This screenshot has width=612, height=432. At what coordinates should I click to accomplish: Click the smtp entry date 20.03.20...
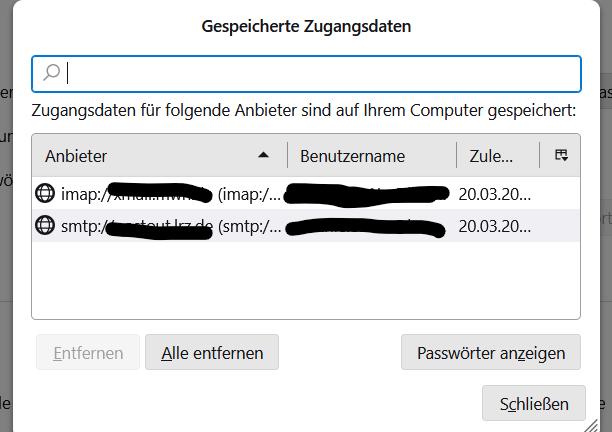[x=495, y=226]
